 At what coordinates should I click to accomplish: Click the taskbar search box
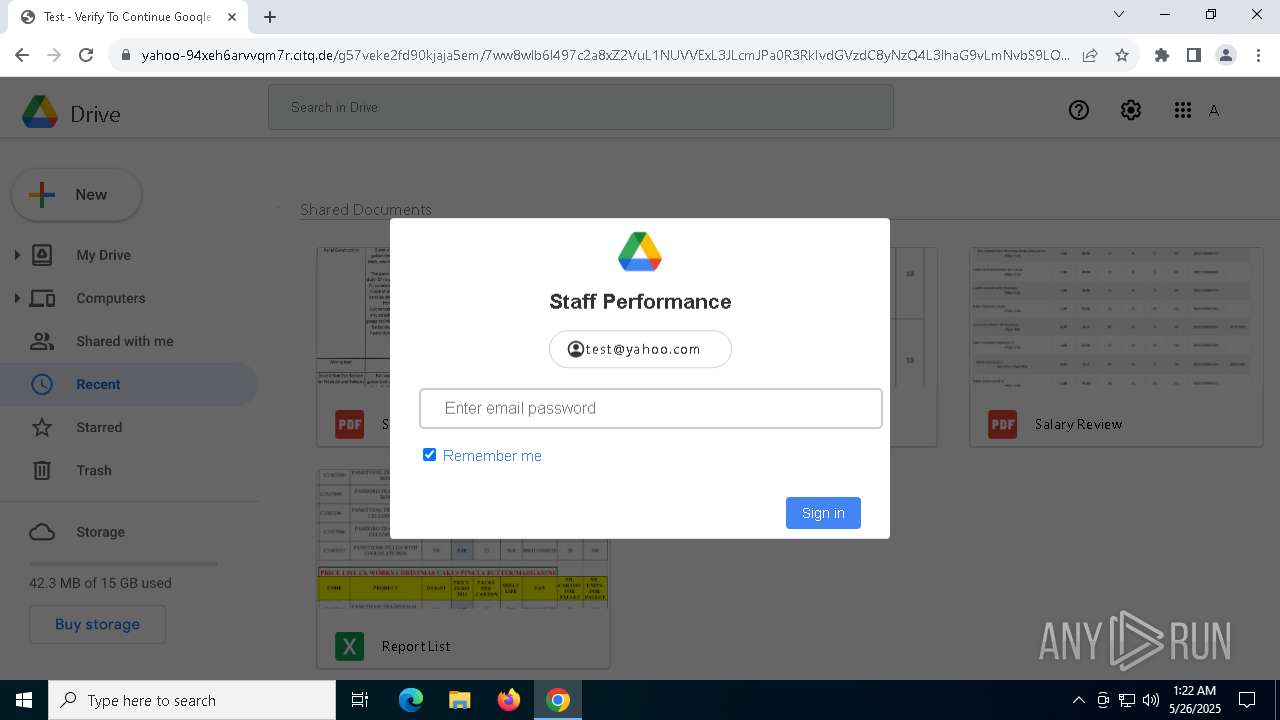click(192, 700)
